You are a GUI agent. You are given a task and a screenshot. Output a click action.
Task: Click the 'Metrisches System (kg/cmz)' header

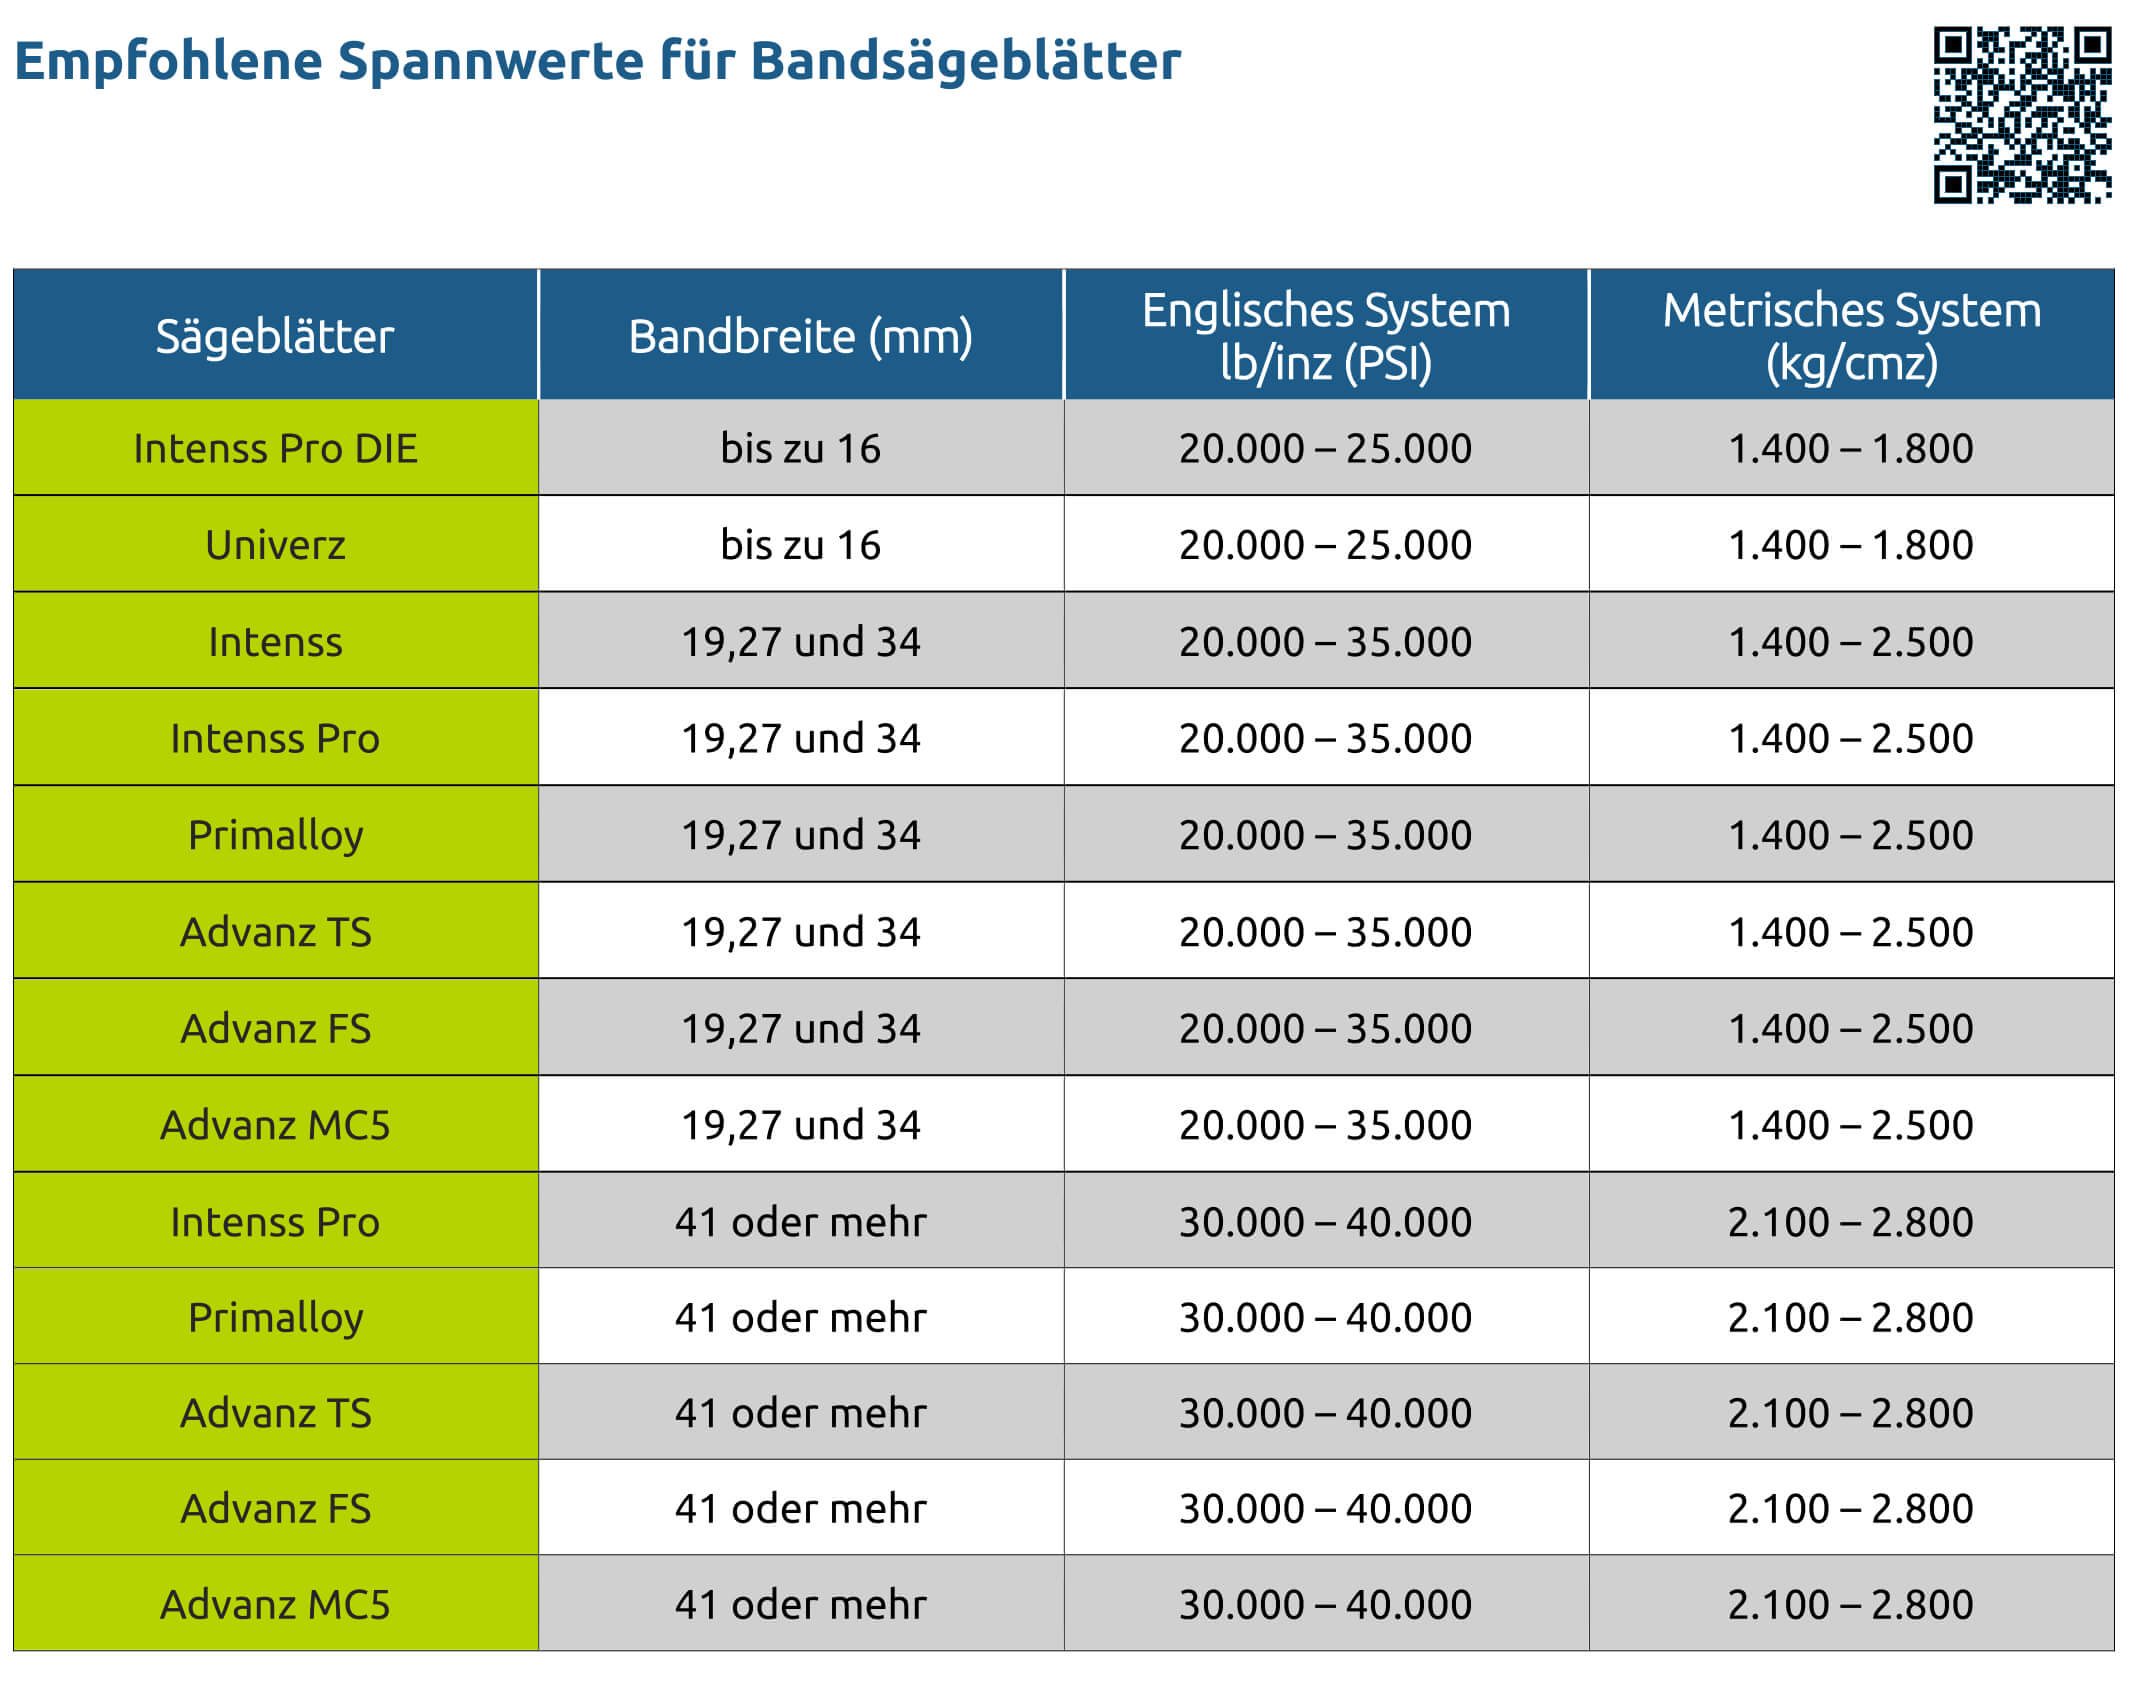[1851, 336]
